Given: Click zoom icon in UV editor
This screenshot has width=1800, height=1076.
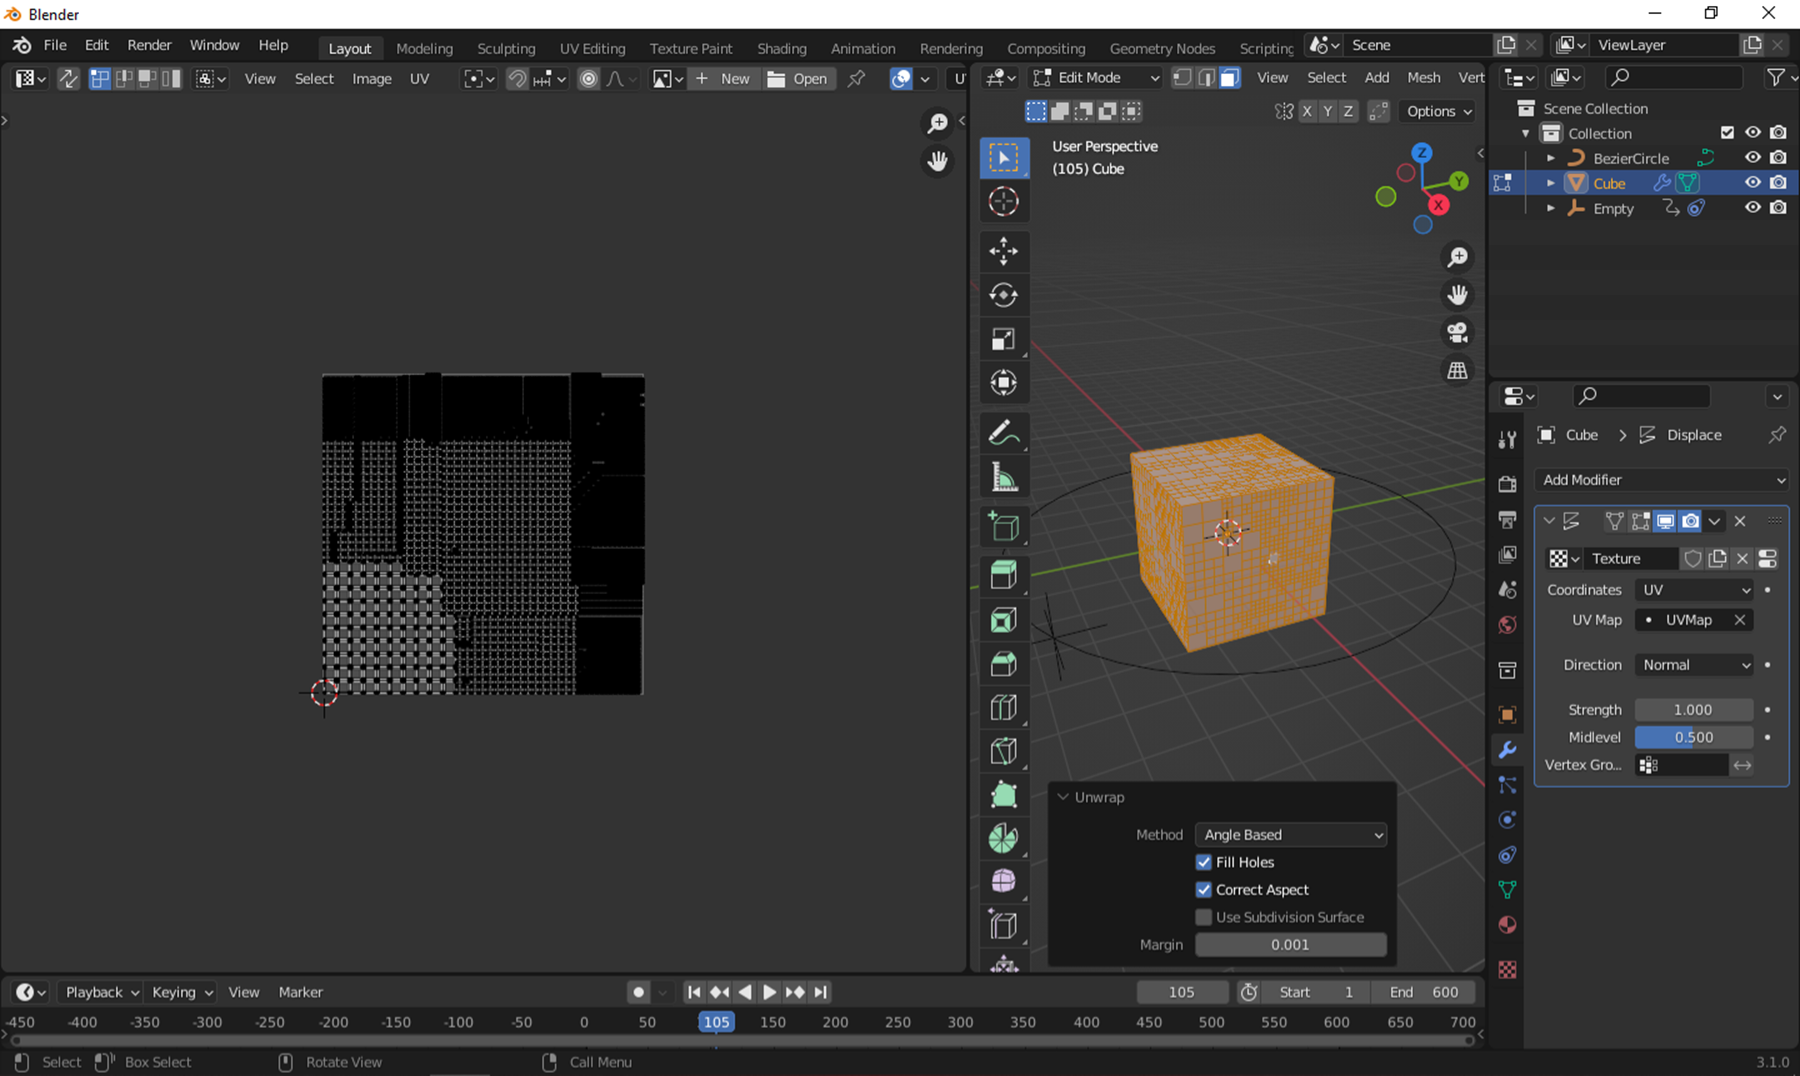Looking at the screenshot, I should (x=937, y=123).
